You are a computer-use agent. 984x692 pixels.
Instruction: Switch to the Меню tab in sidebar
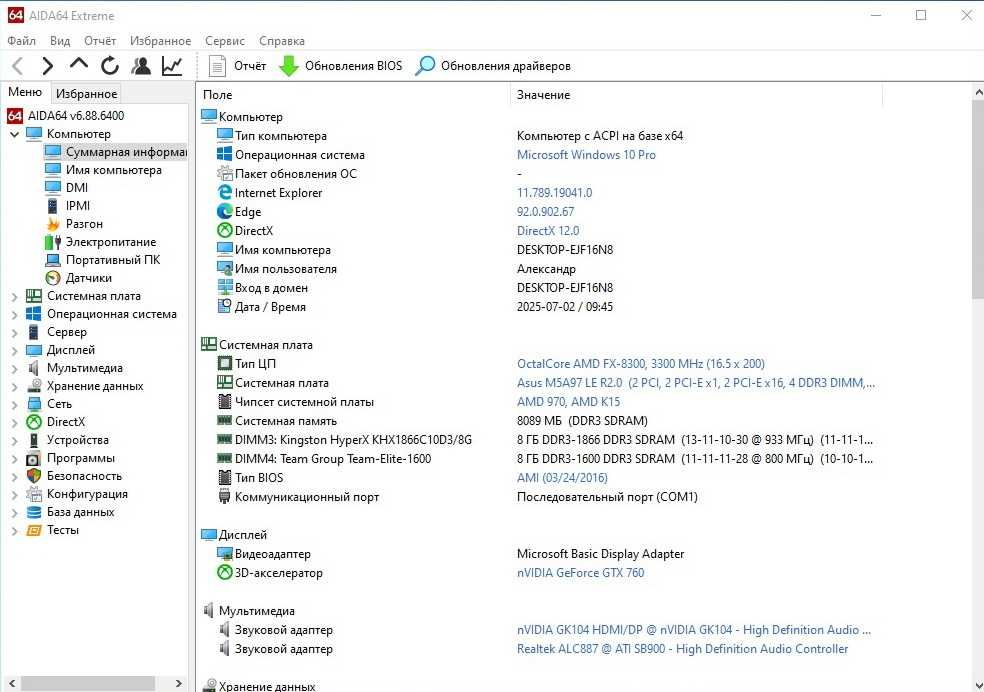pyautogui.click(x=25, y=92)
